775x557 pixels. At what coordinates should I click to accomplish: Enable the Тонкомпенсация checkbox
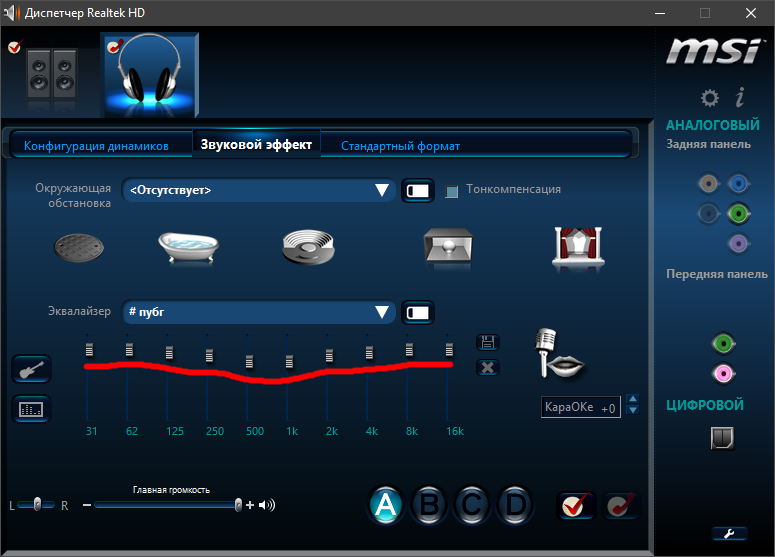(x=451, y=191)
